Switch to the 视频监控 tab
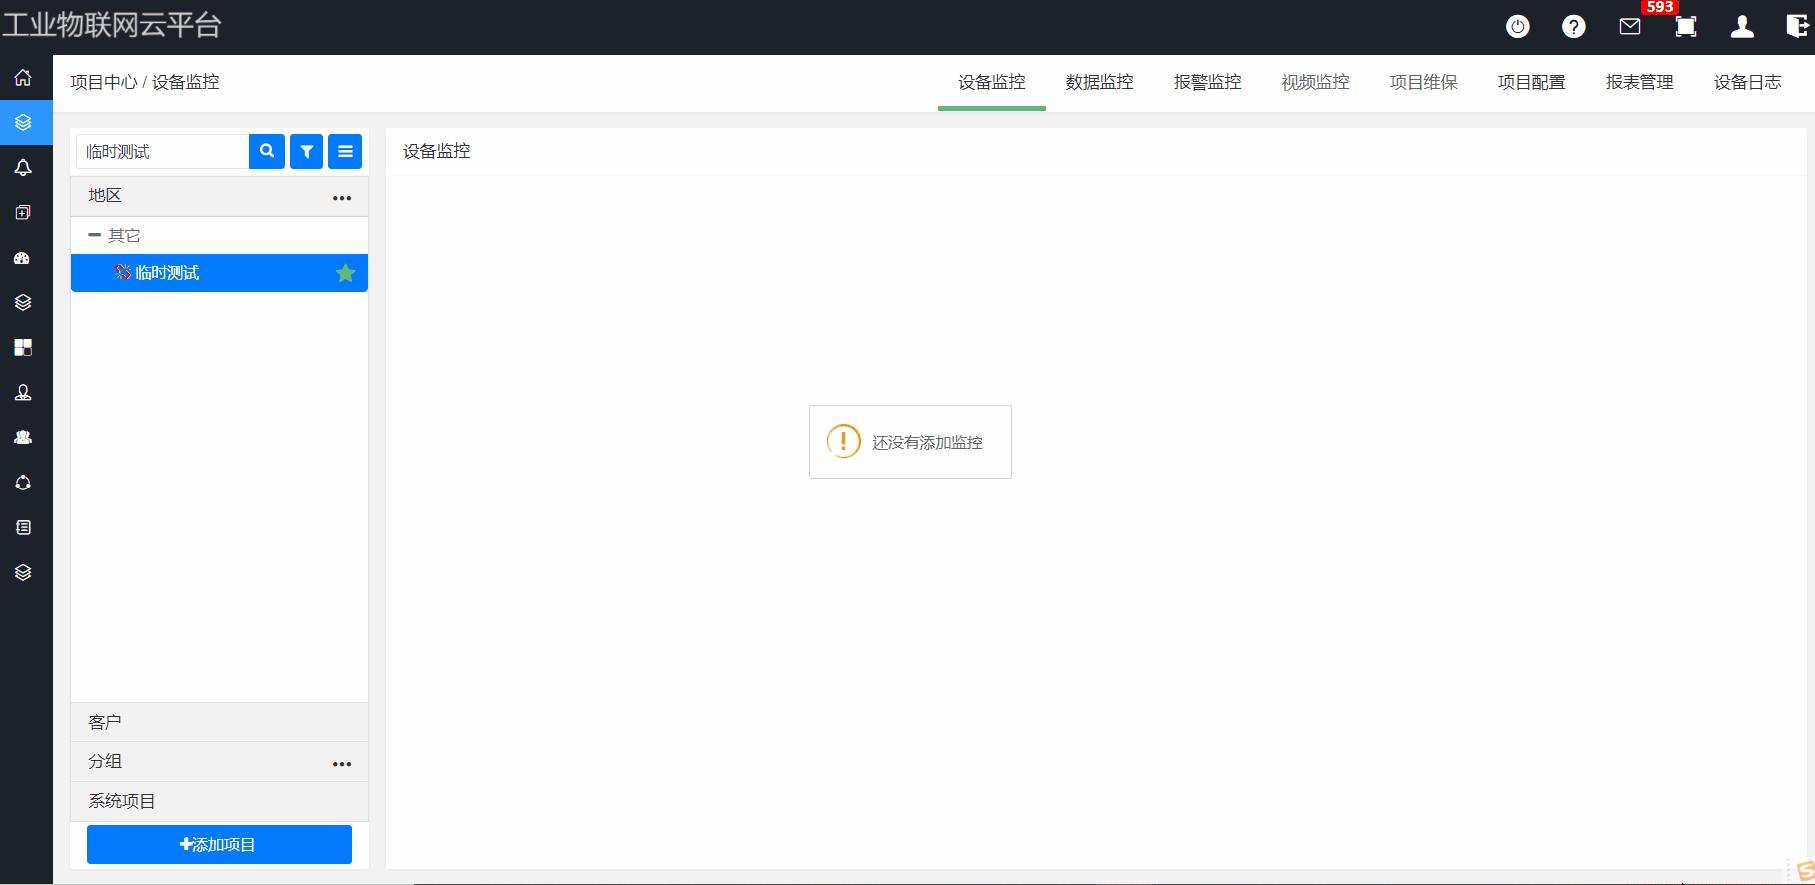 (1316, 82)
